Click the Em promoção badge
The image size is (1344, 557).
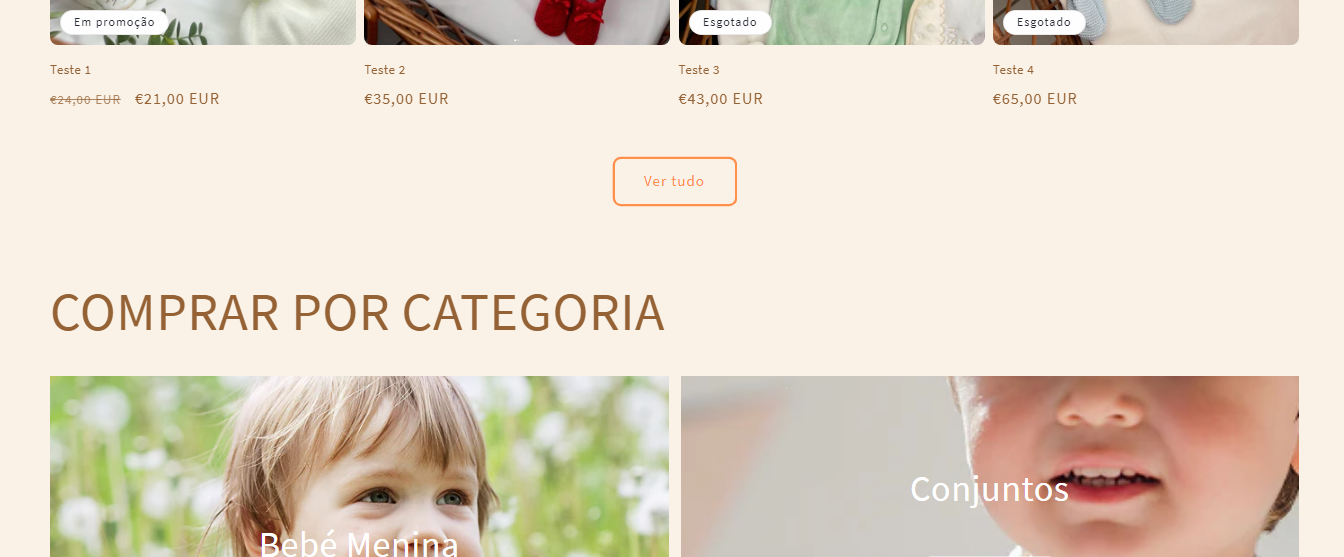pos(114,22)
